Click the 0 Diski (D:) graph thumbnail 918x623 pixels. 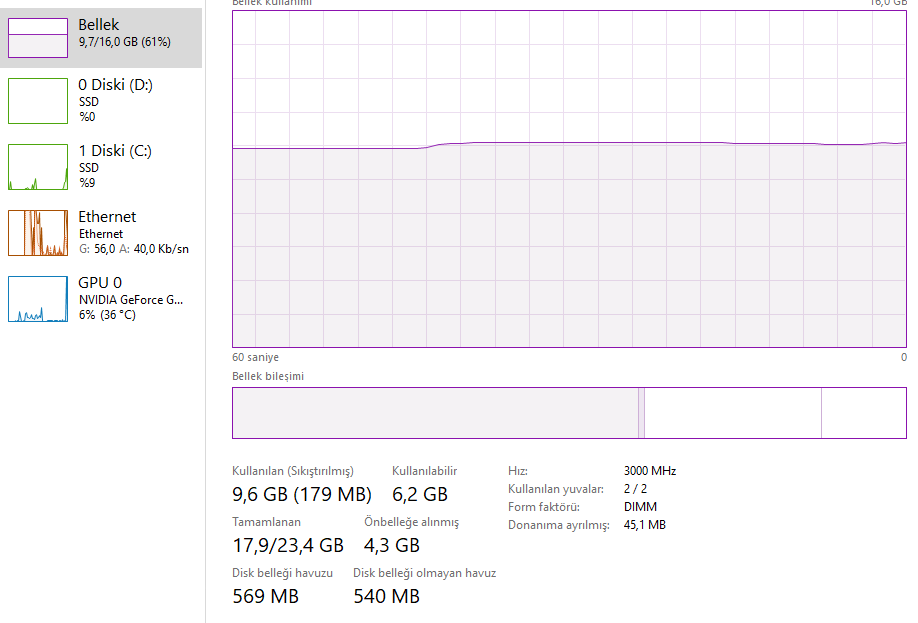point(38,100)
